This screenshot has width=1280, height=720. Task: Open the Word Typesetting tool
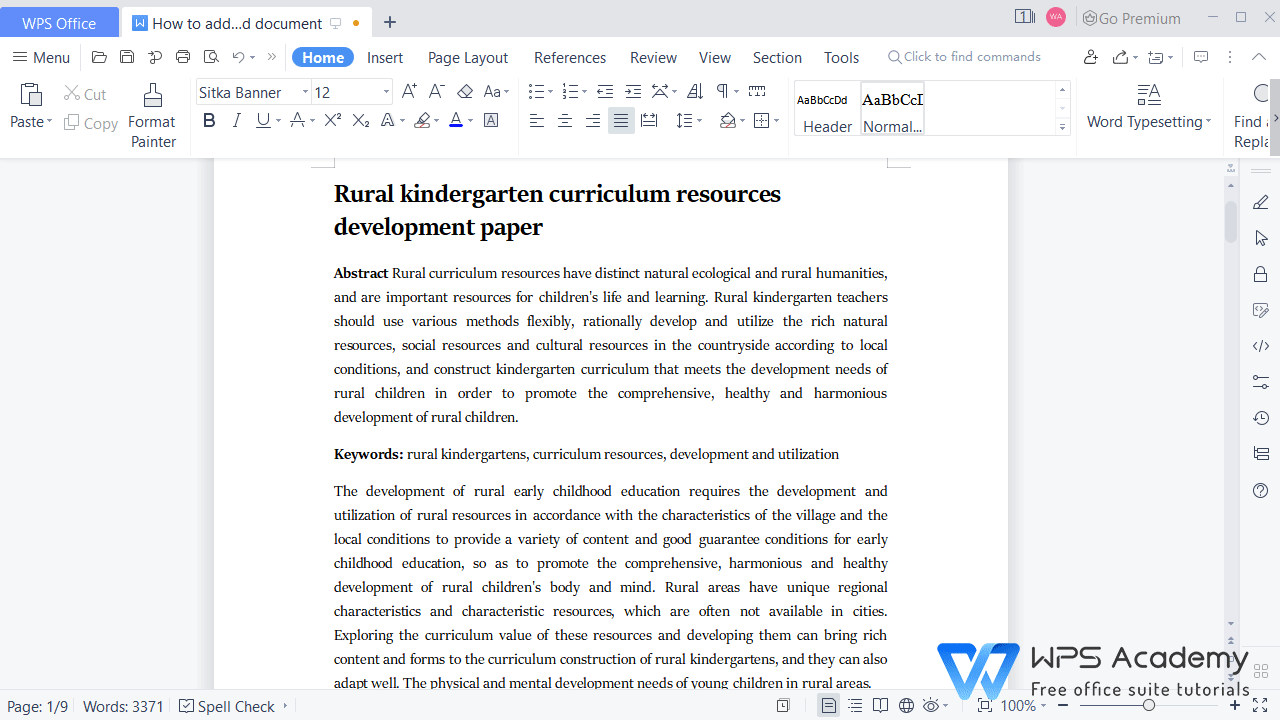pos(1148,107)
